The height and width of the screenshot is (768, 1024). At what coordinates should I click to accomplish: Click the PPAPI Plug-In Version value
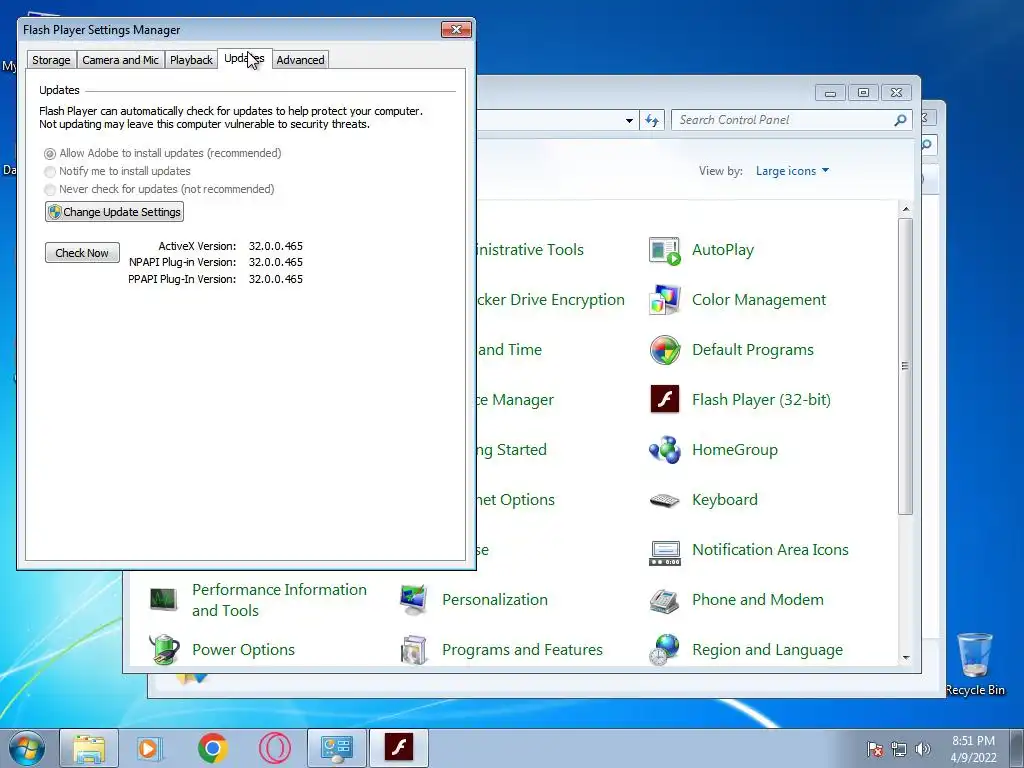tap(276, 280)
